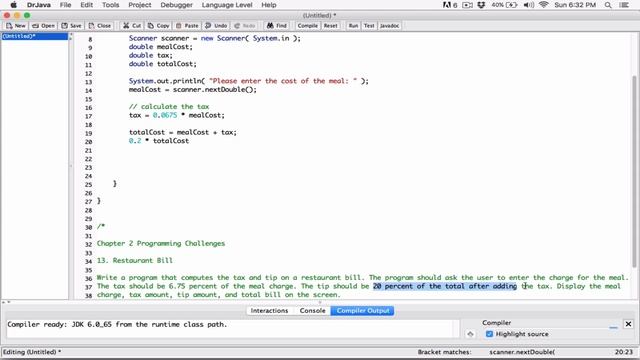The height and width of the screenshot is (360, 640).
Task: Open a file with the Open button
Action: click(43, 26)
